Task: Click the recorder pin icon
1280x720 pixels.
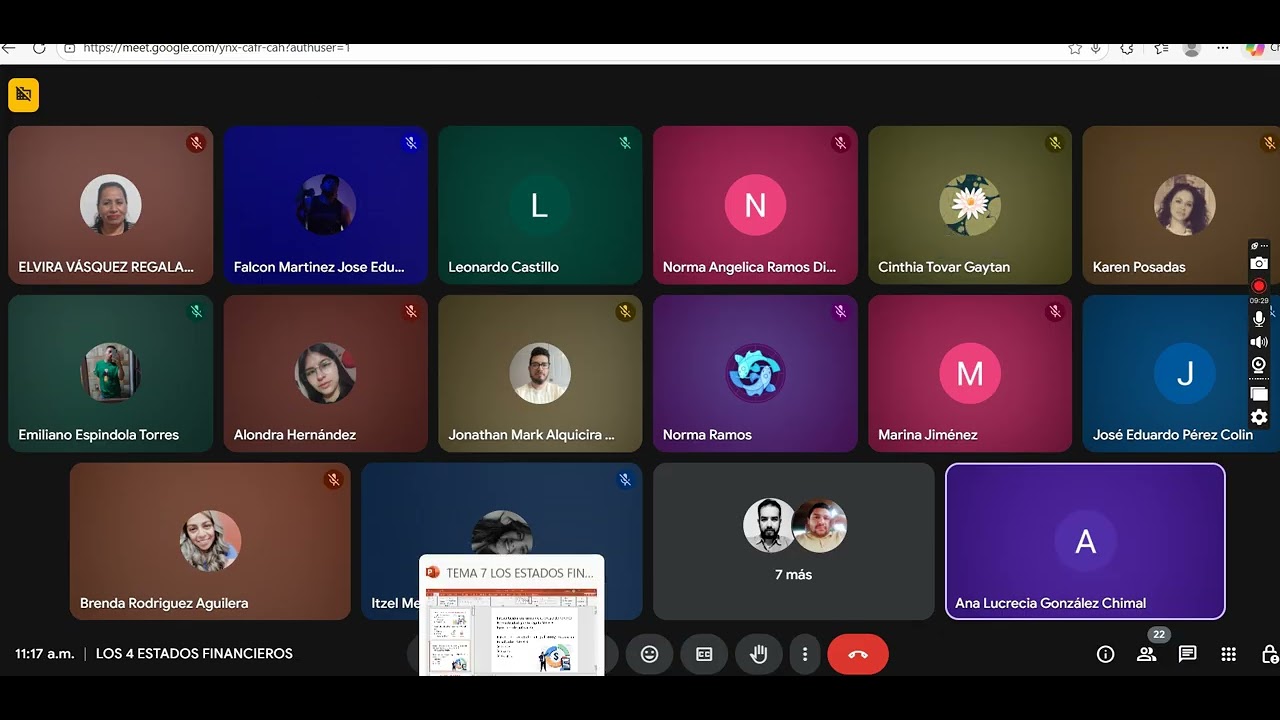Action: (x=1254, y=246)
